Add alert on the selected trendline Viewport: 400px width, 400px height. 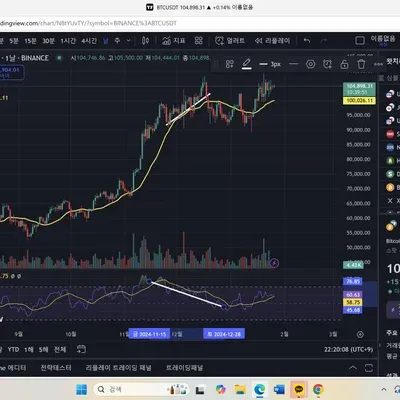pyautogui.click(x=327, y=64)
